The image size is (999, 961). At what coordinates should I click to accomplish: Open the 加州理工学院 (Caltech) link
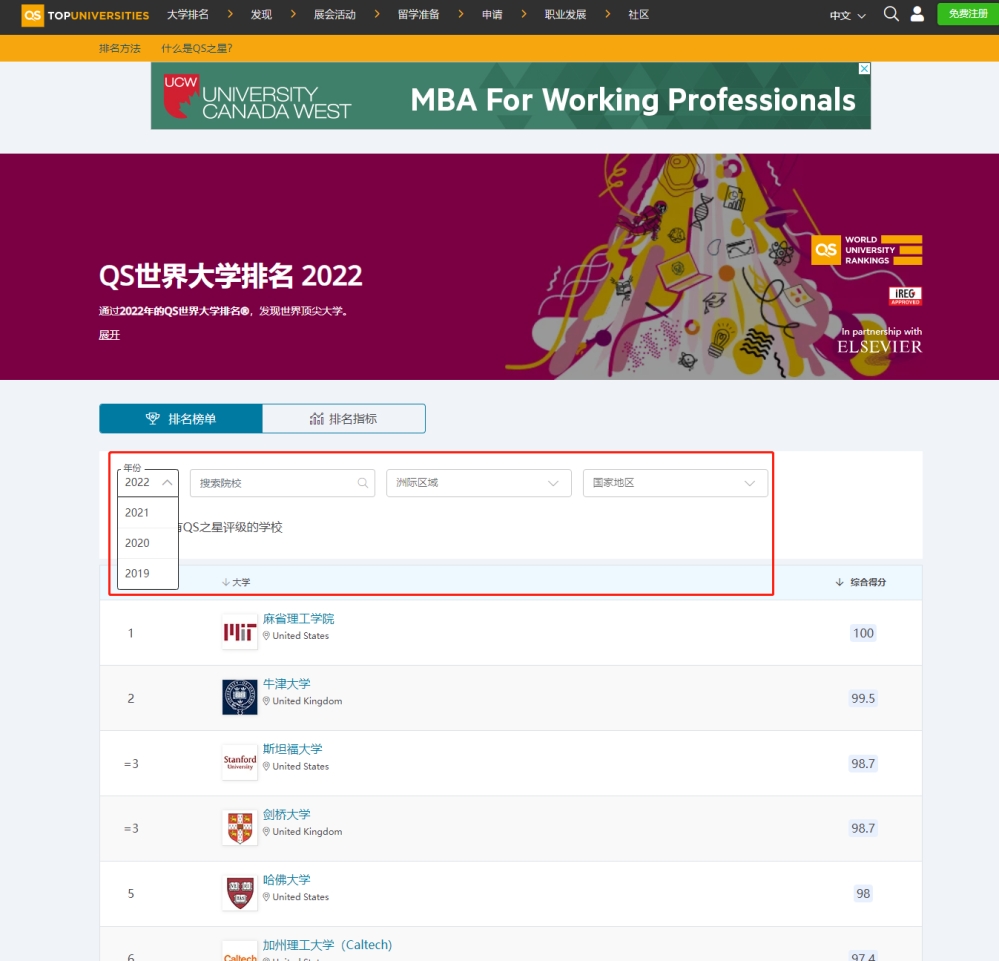[327, 944]
